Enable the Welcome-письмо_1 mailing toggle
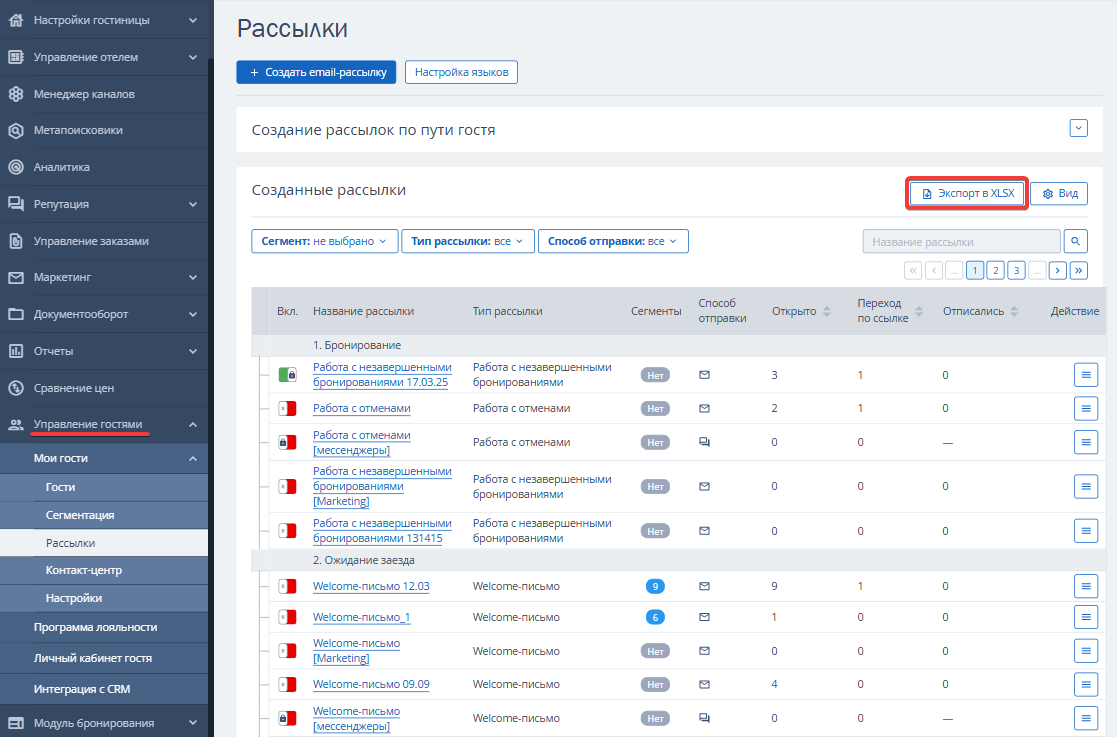Image resolution: width=1117 pixels, height=737 pixels. [287, 617]
